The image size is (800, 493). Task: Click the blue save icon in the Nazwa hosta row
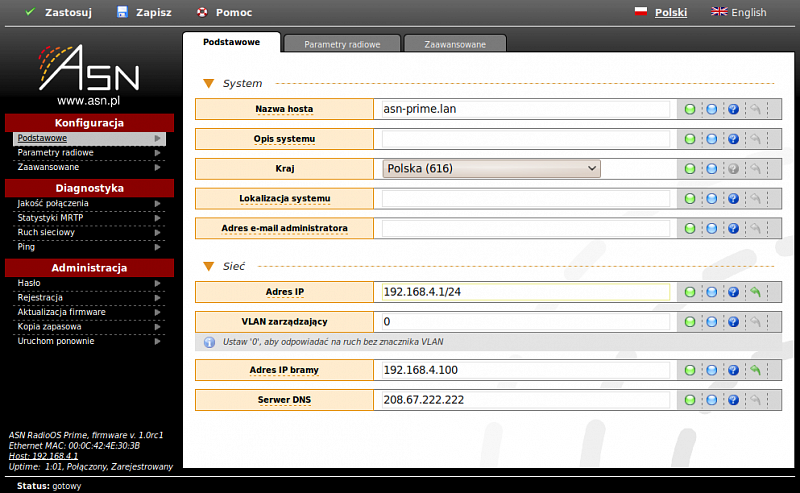tap(712, 109)
